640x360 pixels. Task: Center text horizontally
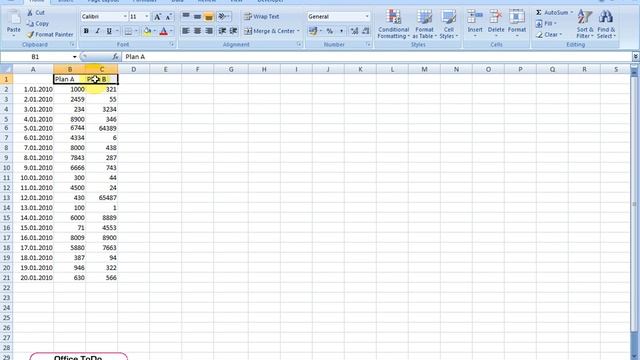pos(197,31)
